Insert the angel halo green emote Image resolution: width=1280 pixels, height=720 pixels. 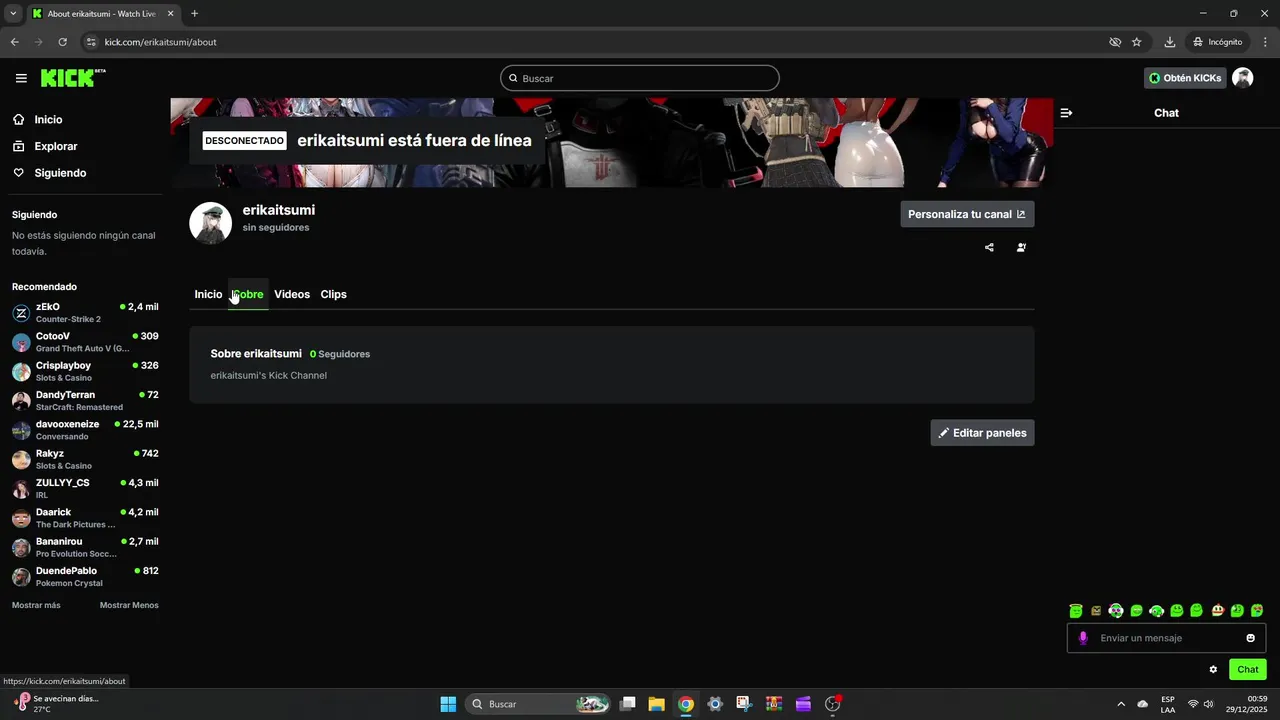(x=1076, y=611)
